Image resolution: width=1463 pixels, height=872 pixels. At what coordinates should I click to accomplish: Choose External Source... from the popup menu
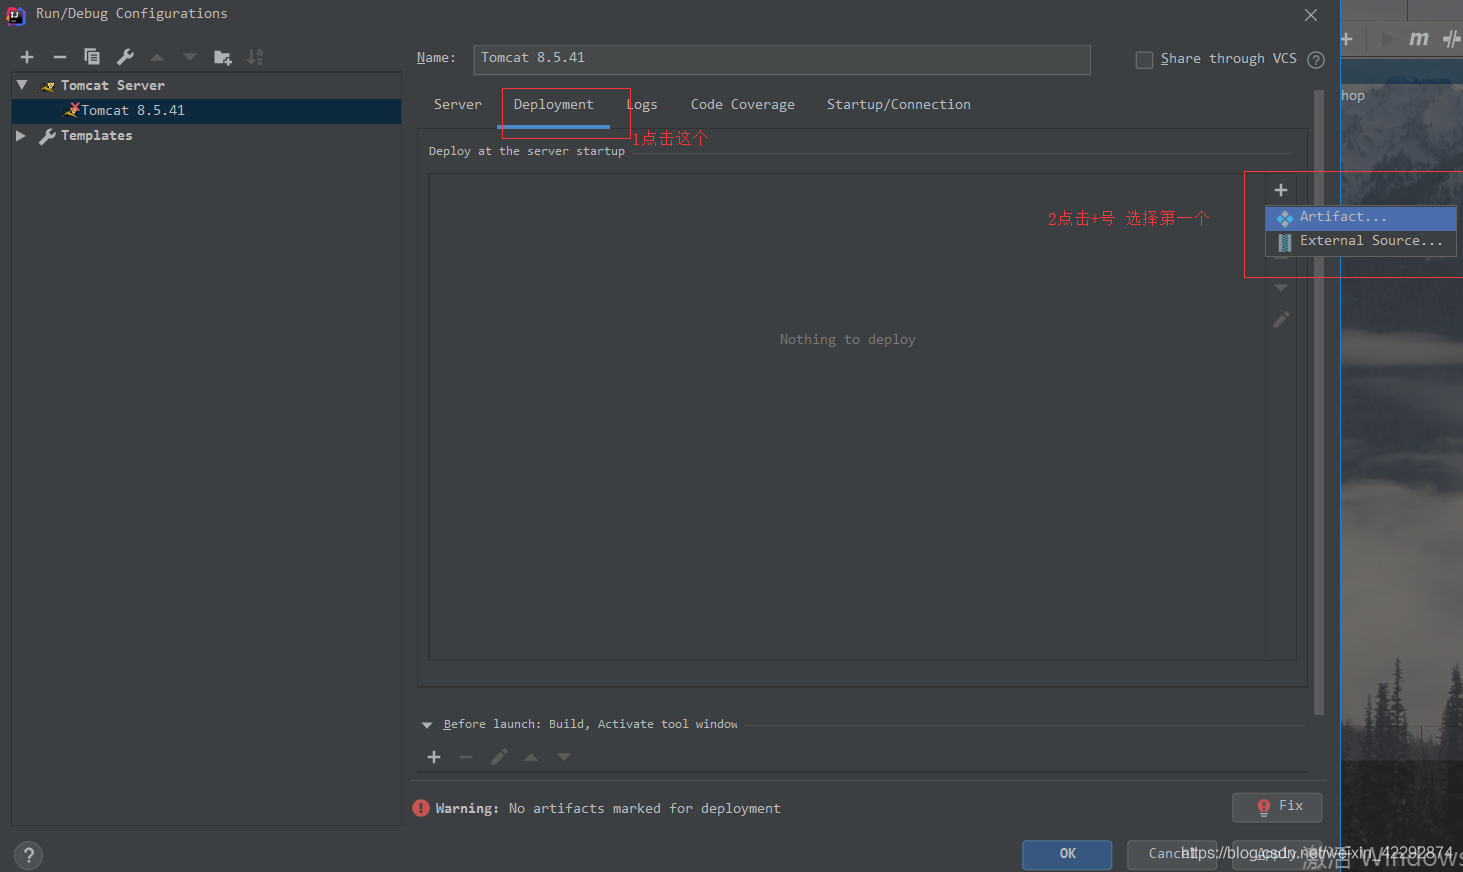1361,241
